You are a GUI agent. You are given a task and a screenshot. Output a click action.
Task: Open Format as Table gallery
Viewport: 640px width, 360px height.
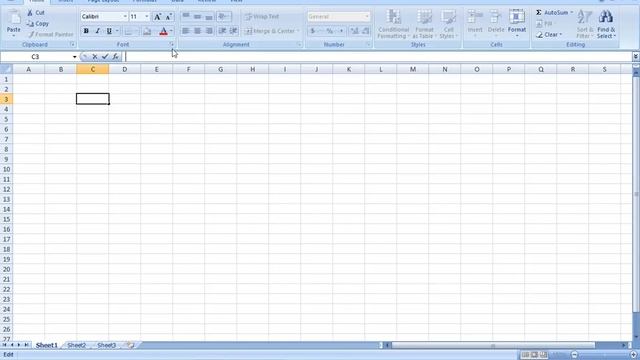(424, 24)
